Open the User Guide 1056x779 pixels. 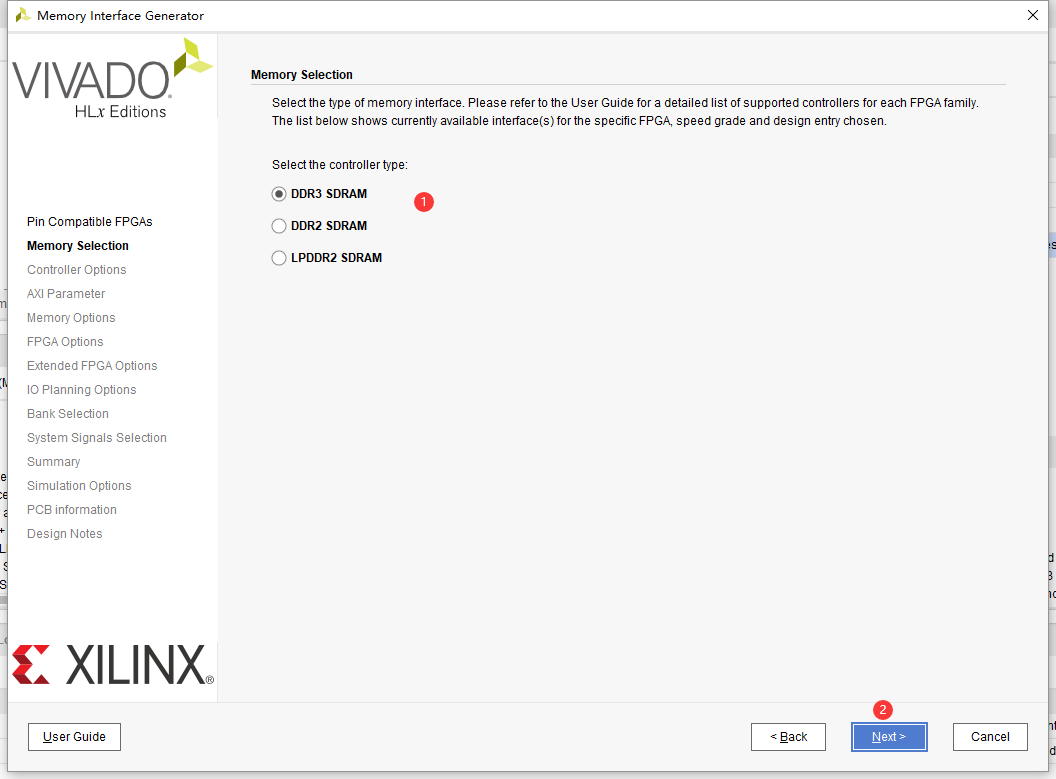tap(74, 737)
